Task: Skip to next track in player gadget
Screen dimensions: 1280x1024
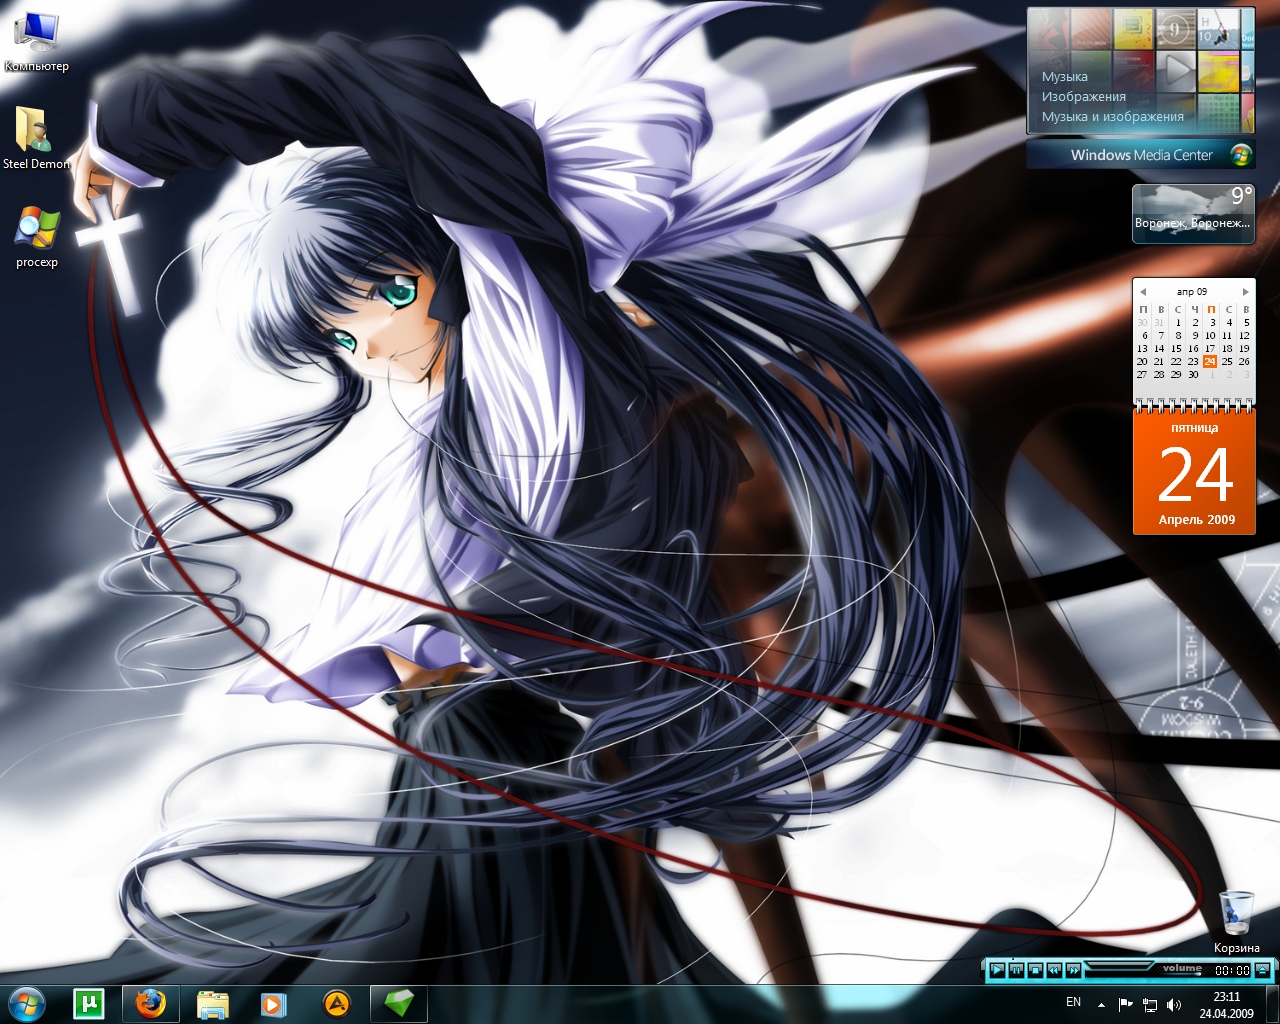Action: (1073, 970)
